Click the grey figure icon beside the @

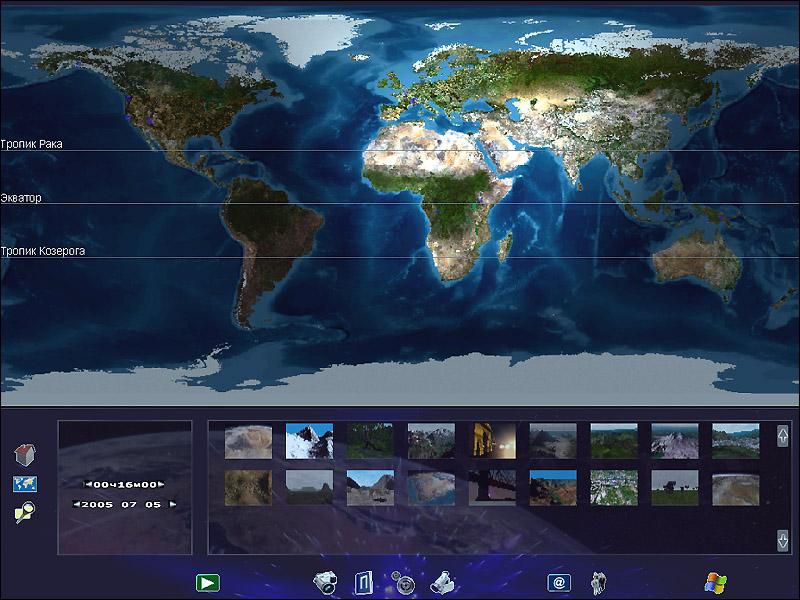pyautogui.click(x=599, y=581)
